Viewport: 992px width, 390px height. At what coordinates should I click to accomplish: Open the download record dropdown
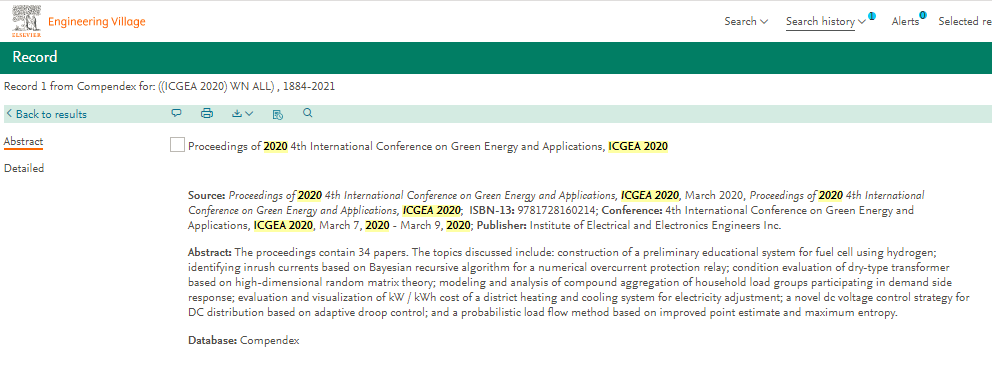pyautogui.click(x=242, y=114)
